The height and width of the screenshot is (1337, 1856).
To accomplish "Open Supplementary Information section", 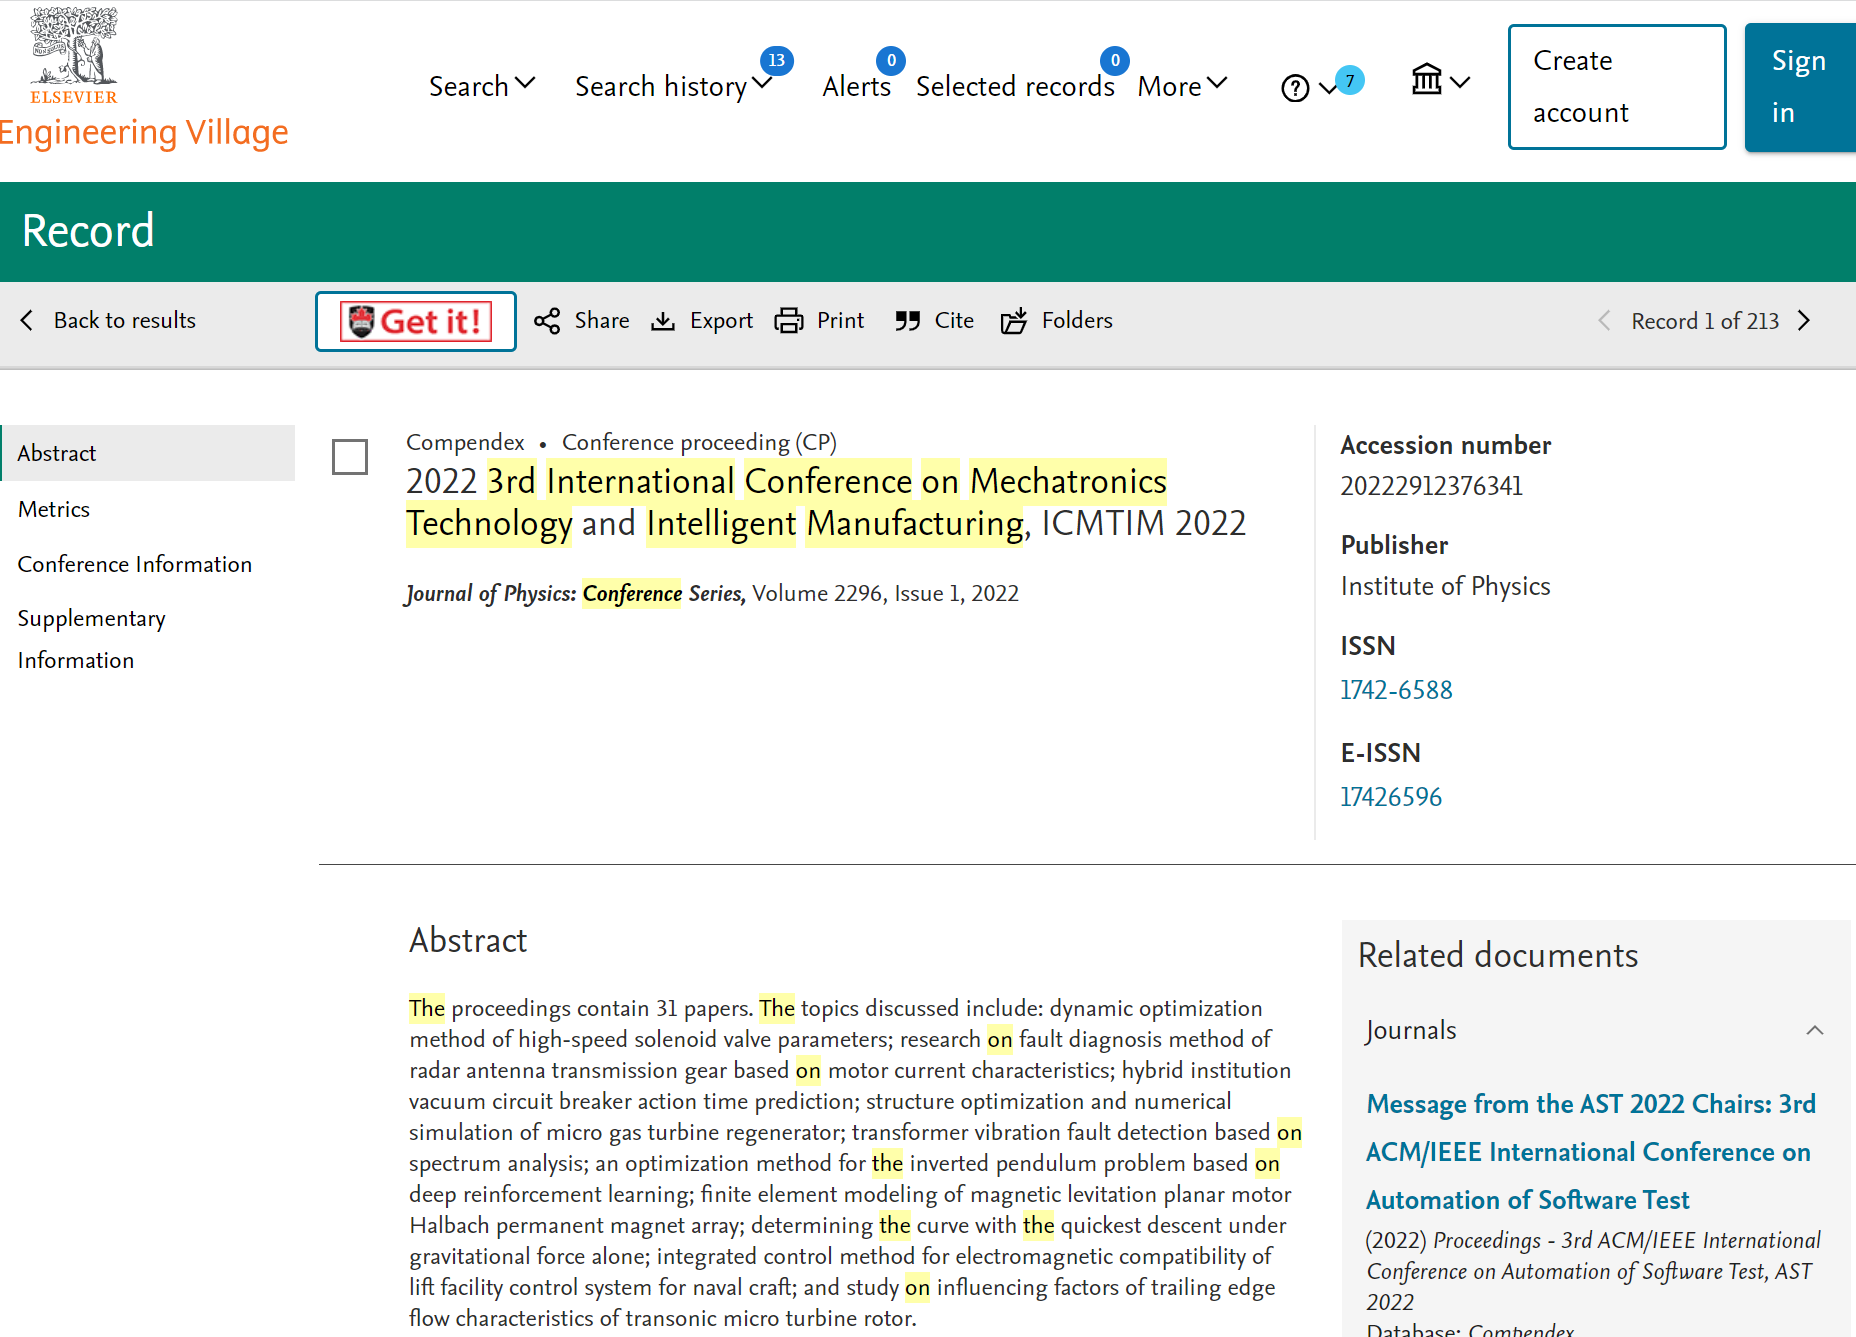I will [x=92, y=639].
